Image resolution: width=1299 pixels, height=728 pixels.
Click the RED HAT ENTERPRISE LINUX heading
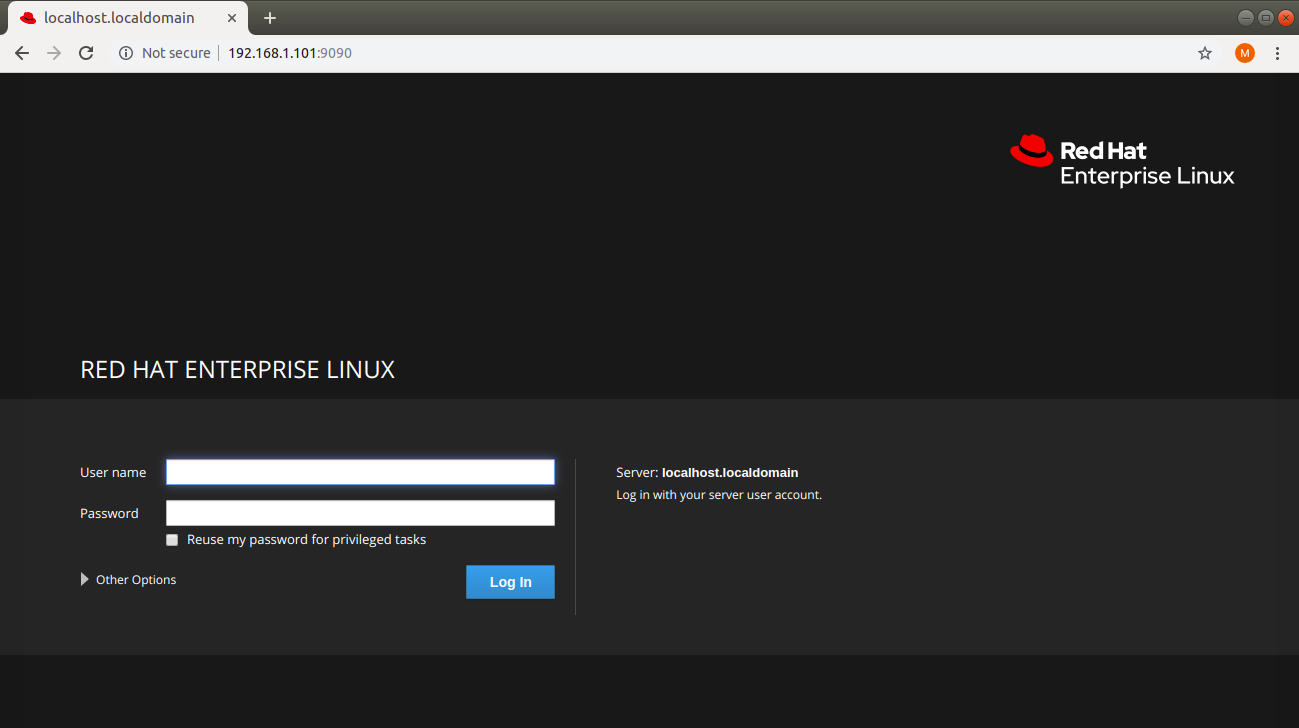coord(238,370)
